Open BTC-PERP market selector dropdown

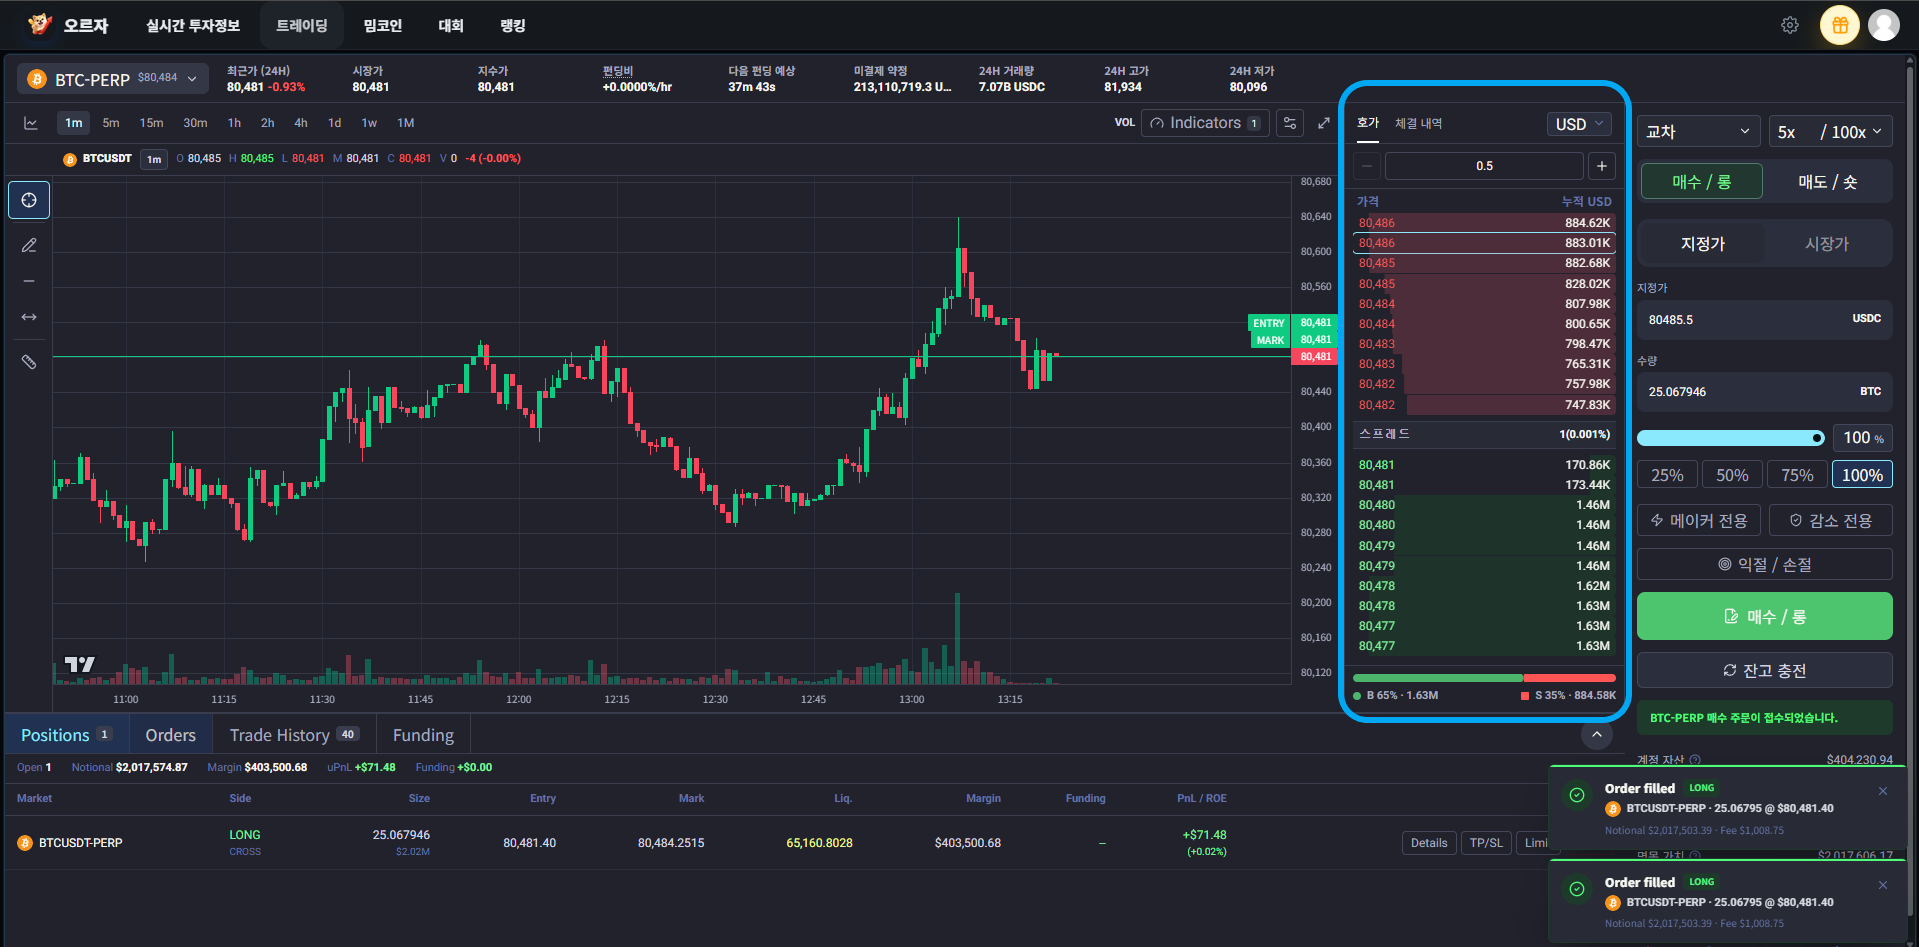click(x=113, y=79)
